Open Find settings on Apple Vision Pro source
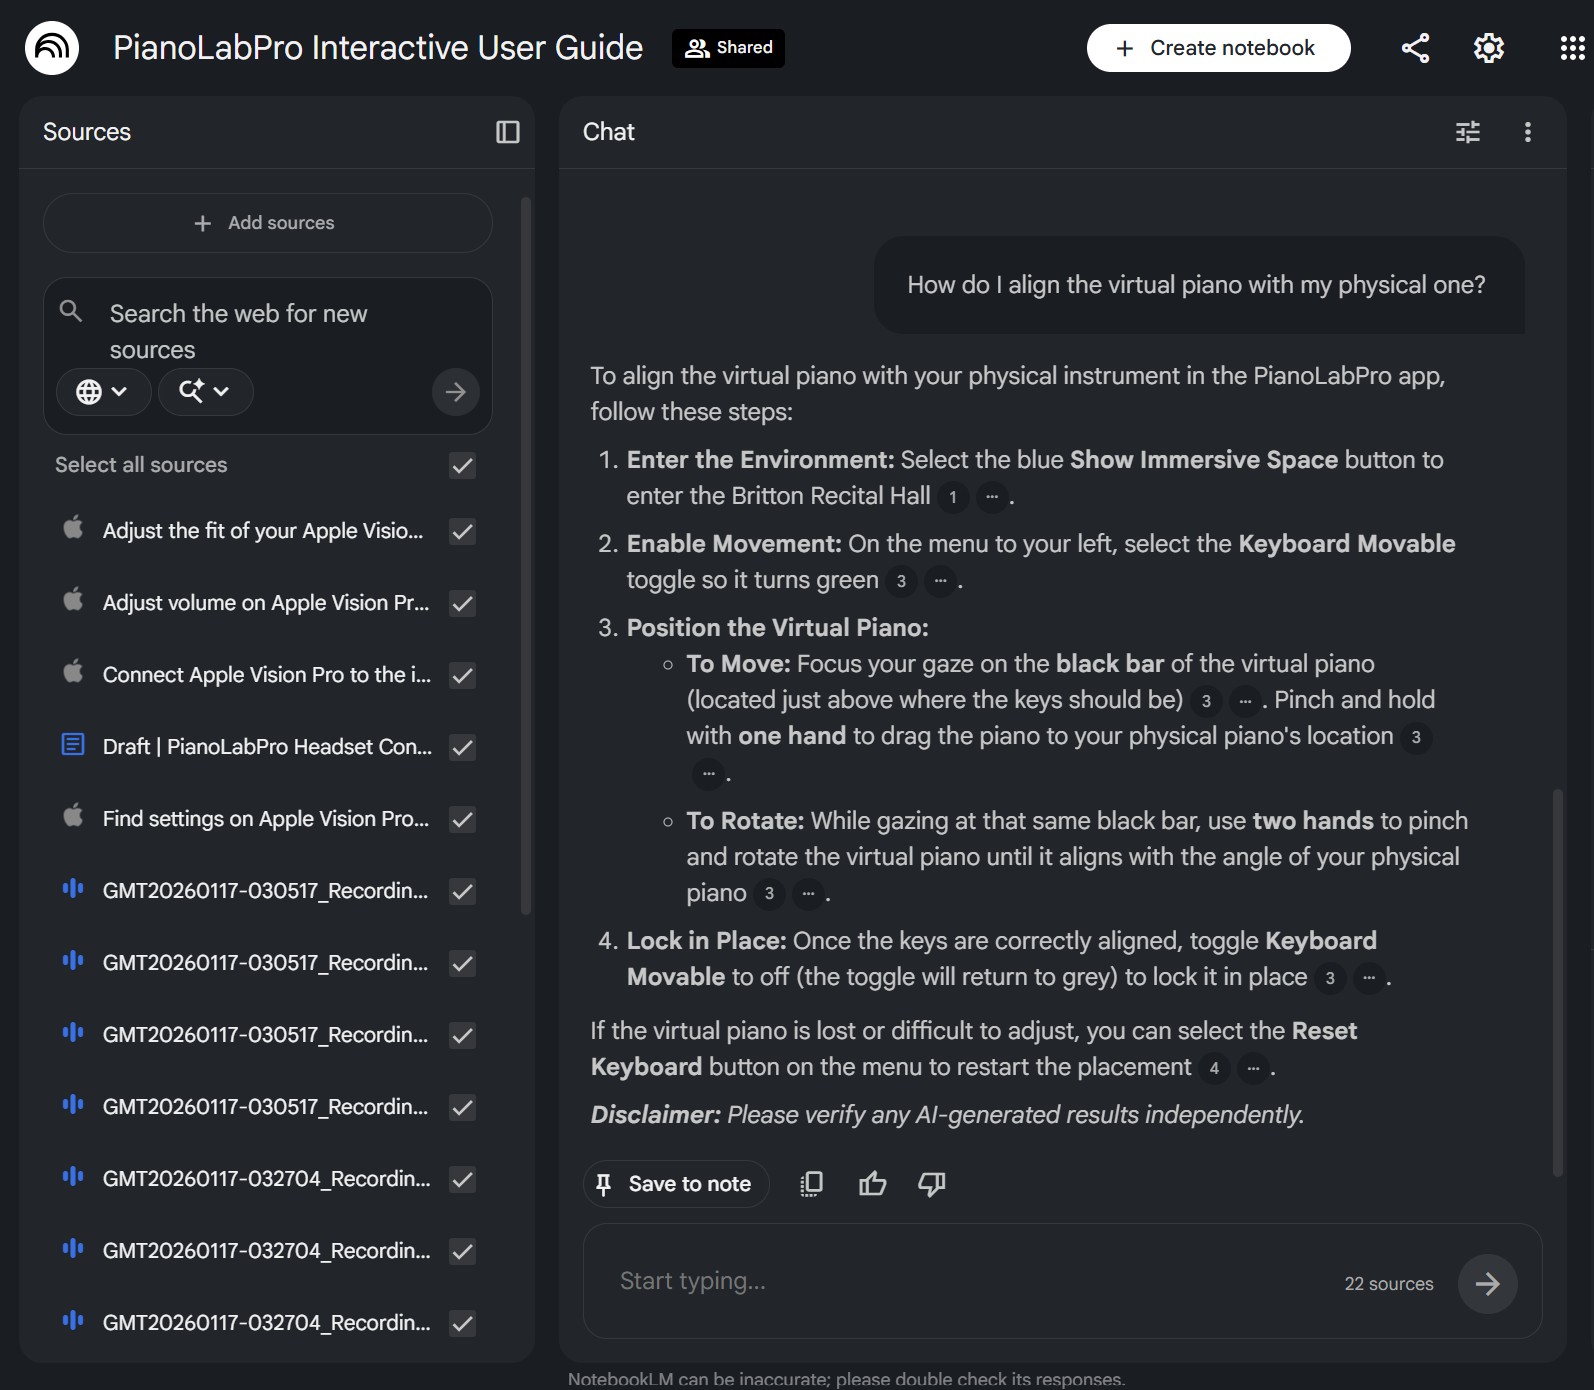The width and height of the screenshot is (1594, 1390). coord(266,819)
